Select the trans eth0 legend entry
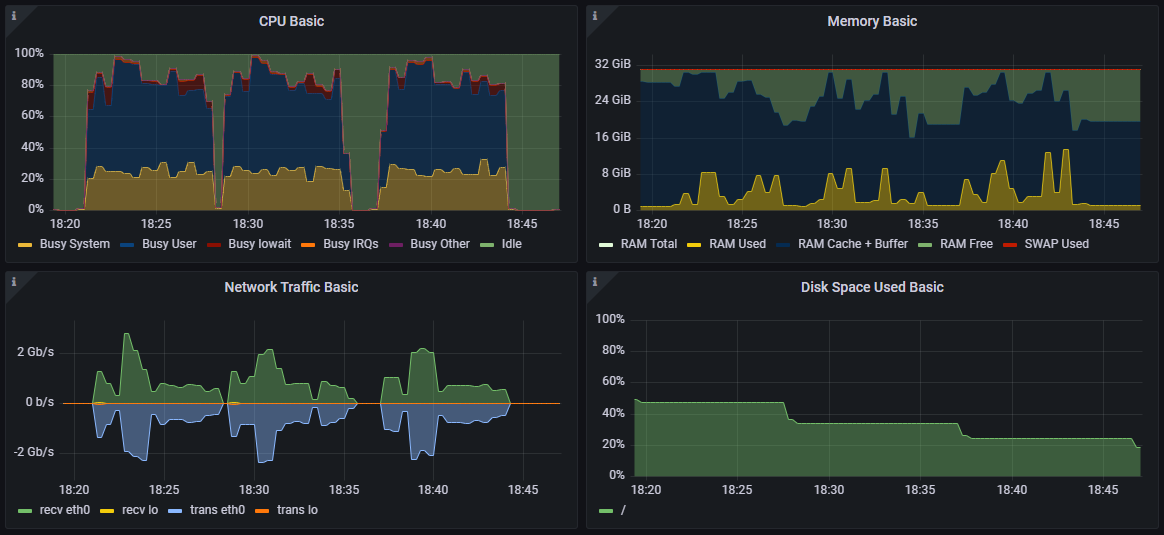 (x=217, y=510)
